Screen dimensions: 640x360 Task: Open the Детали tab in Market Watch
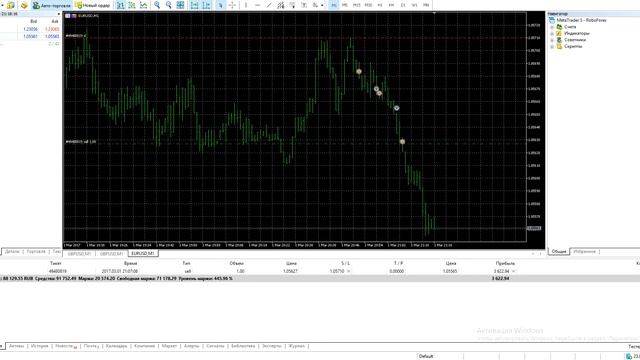[12, 251]
